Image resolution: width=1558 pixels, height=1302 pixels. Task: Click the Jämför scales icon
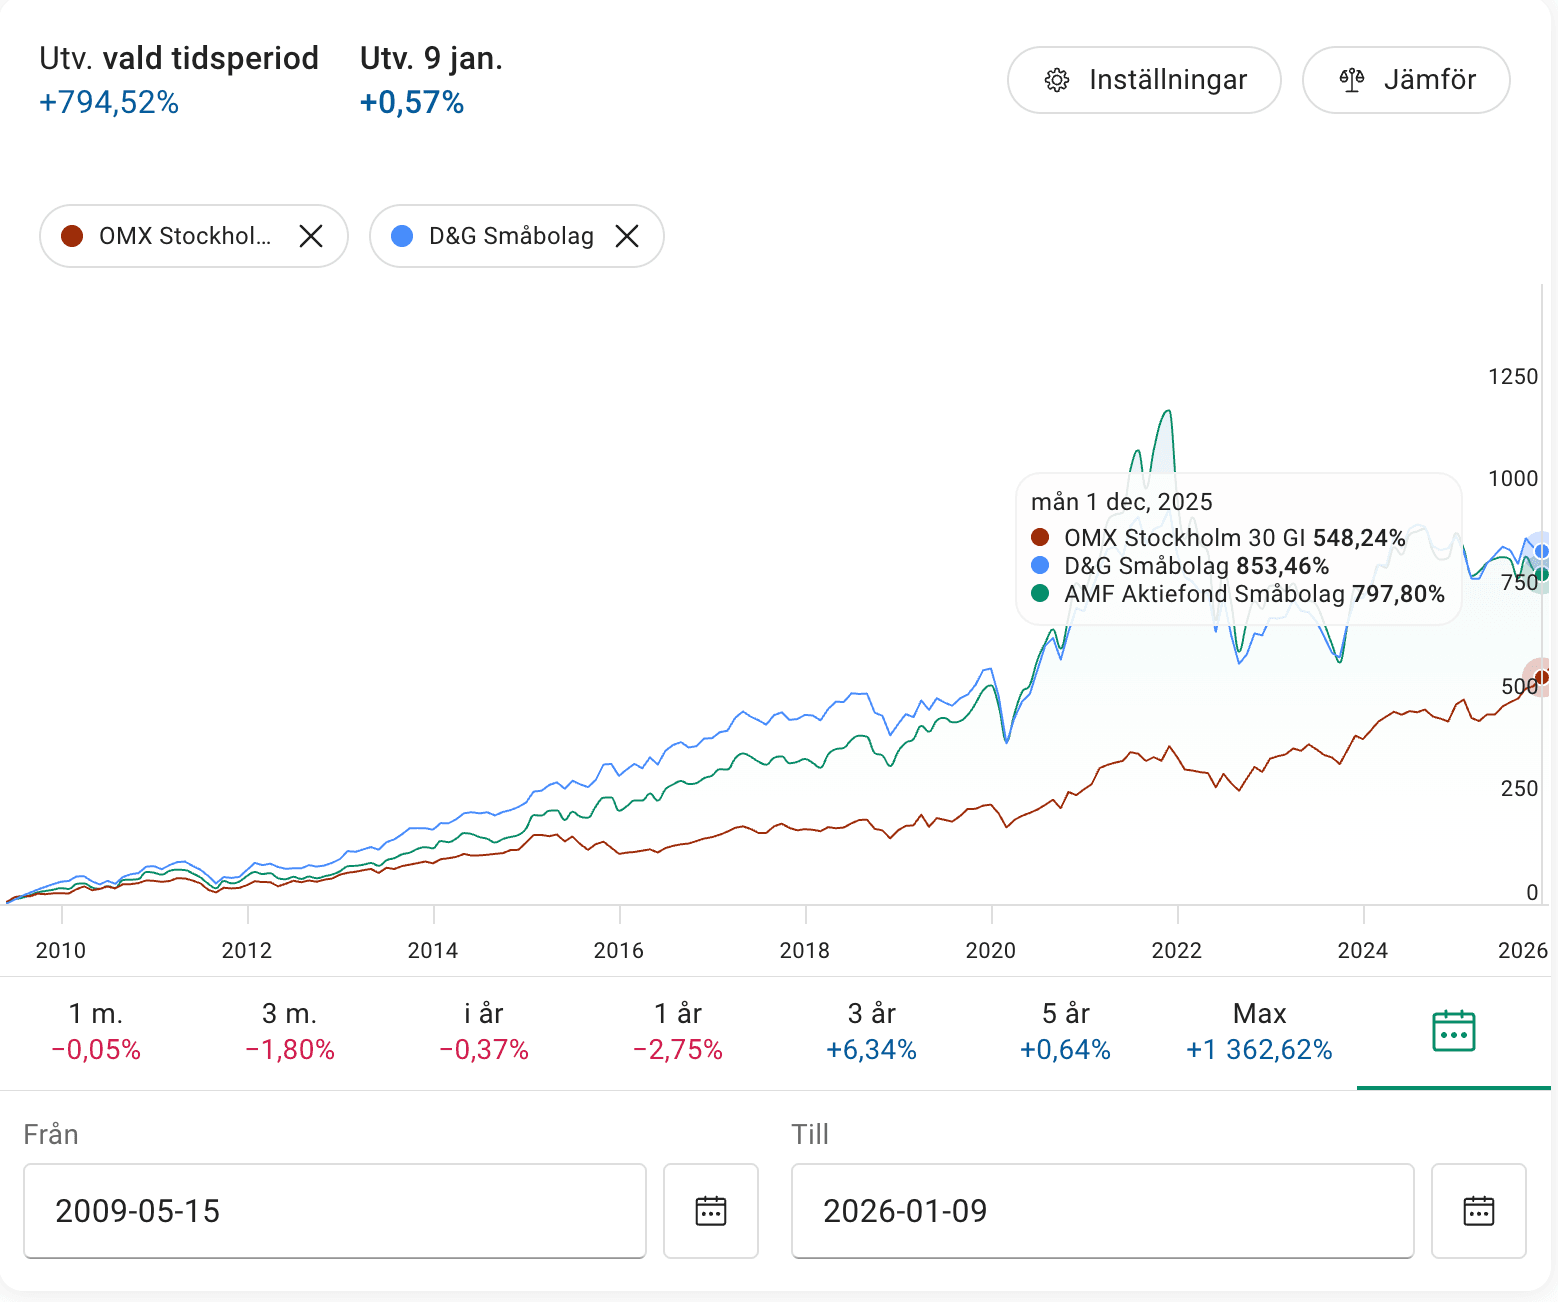tap(1352, 80)
